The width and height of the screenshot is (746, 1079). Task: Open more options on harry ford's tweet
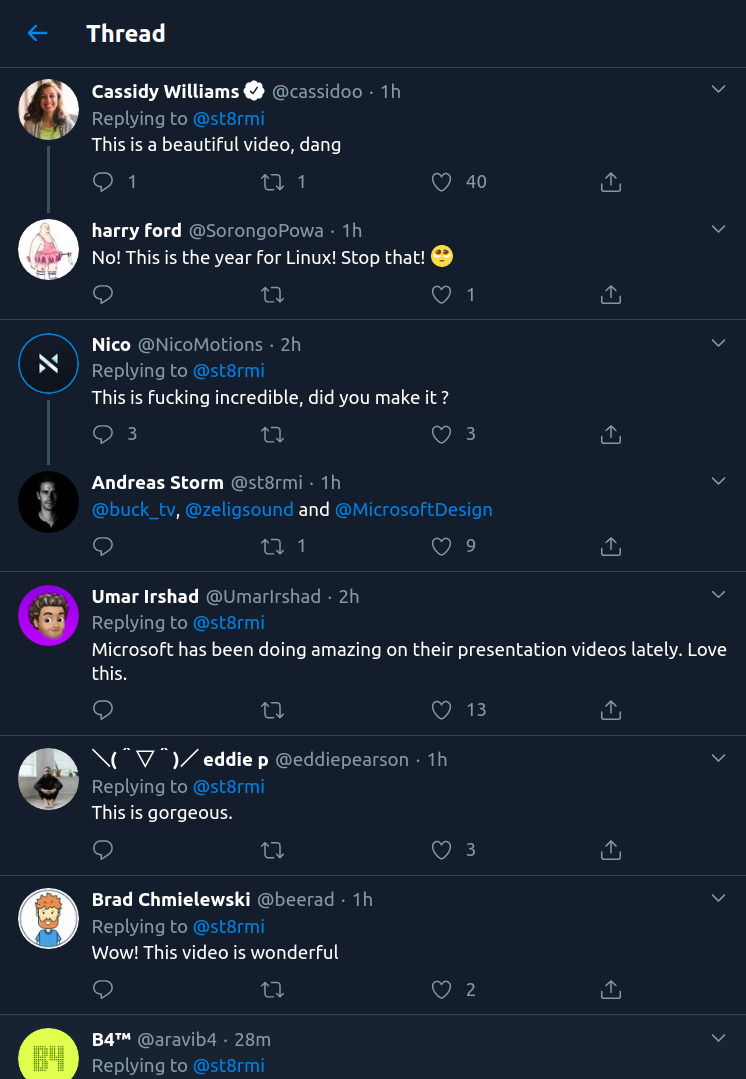pyautogui.click(x=718, y=228)
